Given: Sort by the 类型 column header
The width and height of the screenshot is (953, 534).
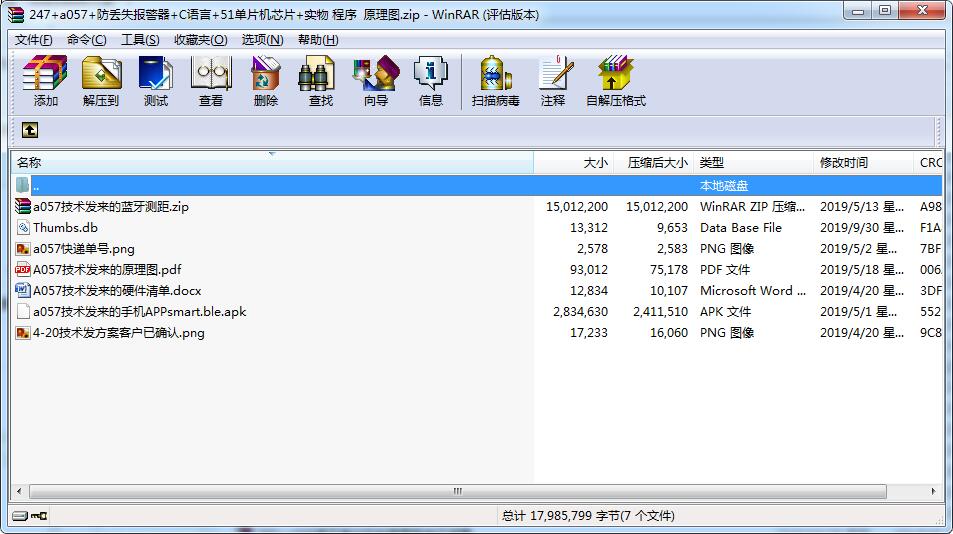Looking at the screenshot, I should tap(753, 162).
